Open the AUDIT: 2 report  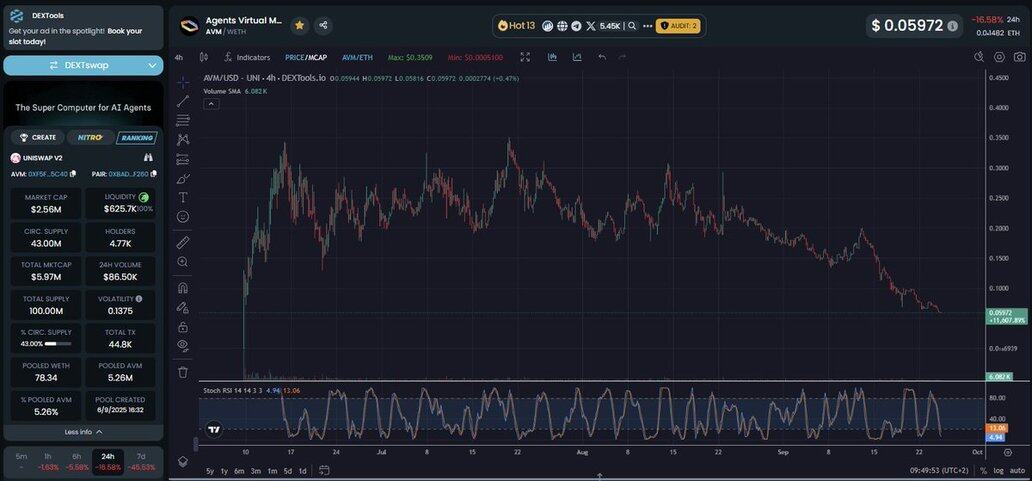678,26
